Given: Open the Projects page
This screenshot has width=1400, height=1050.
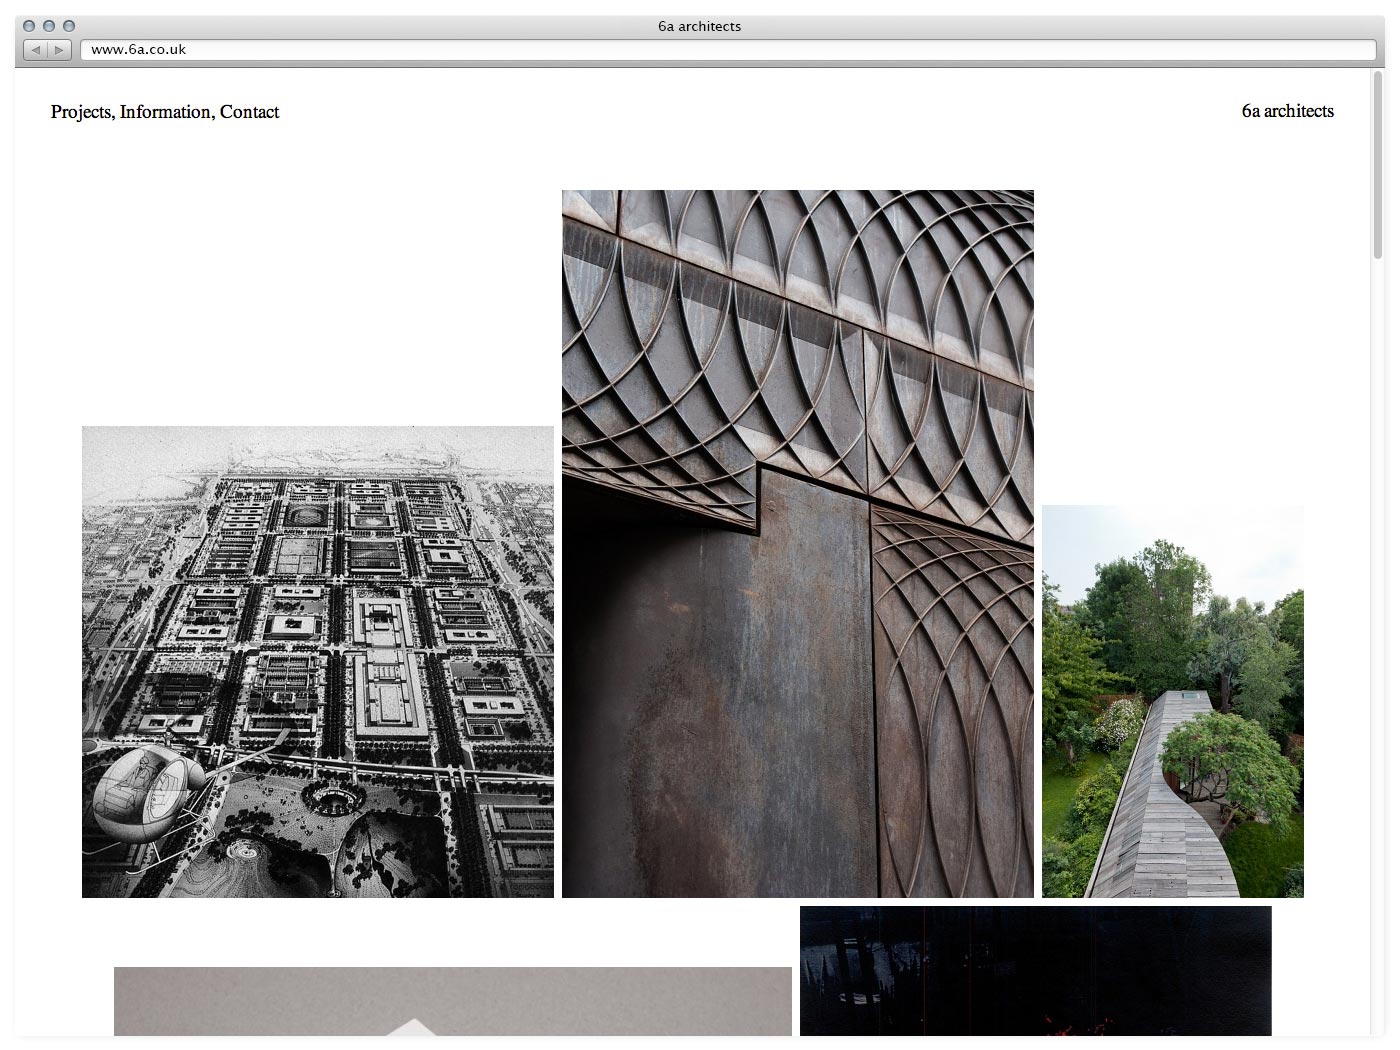Looking at the screenshot, I should pos(81,112).
